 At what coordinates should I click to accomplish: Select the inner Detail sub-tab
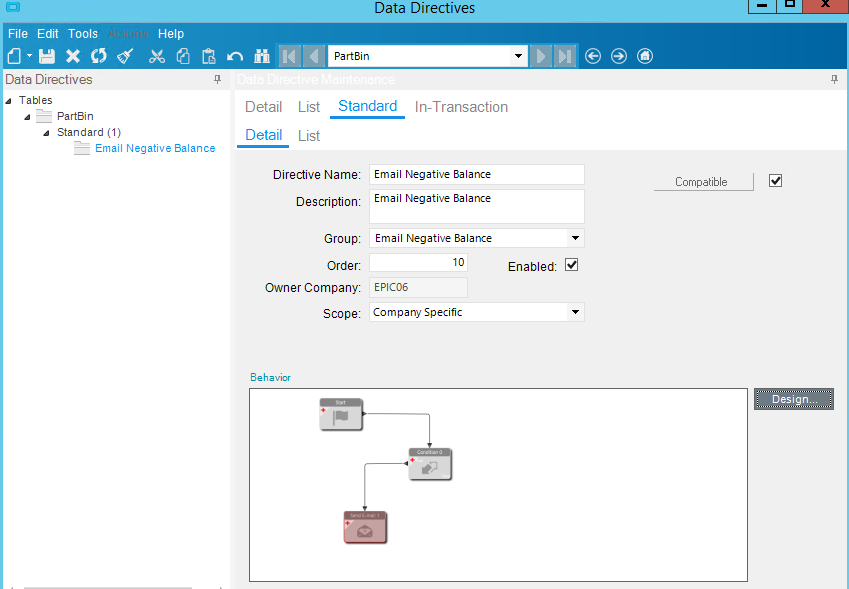[264, 135]
